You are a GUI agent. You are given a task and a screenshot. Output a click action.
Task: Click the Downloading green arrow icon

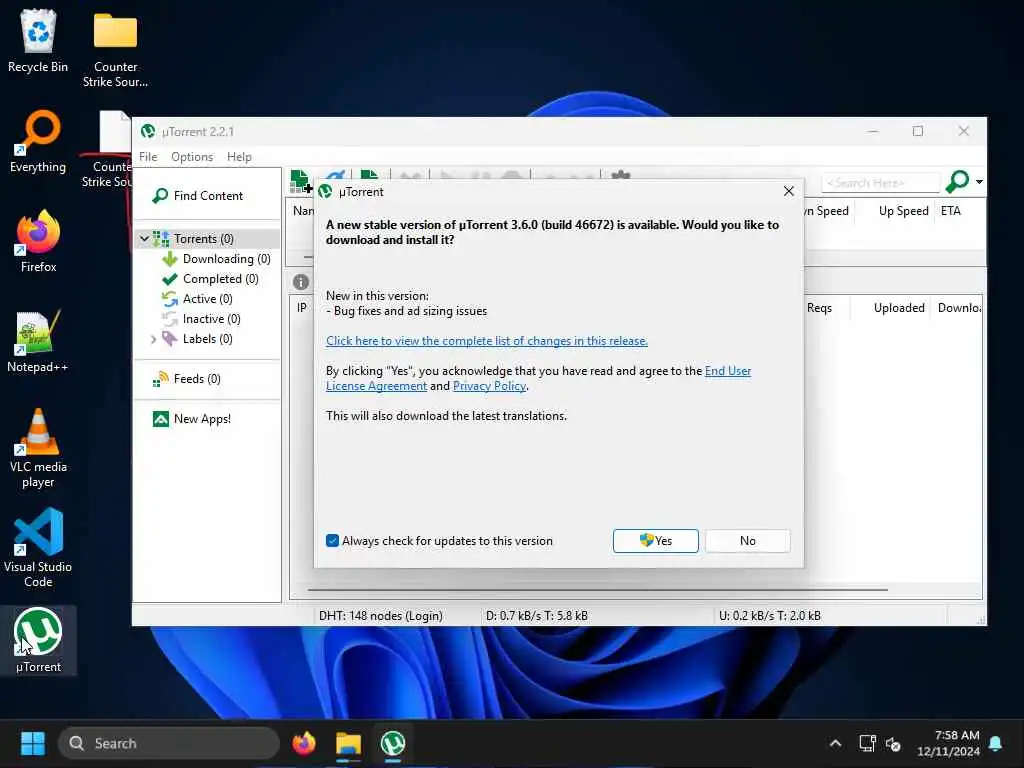click(170, 259)
